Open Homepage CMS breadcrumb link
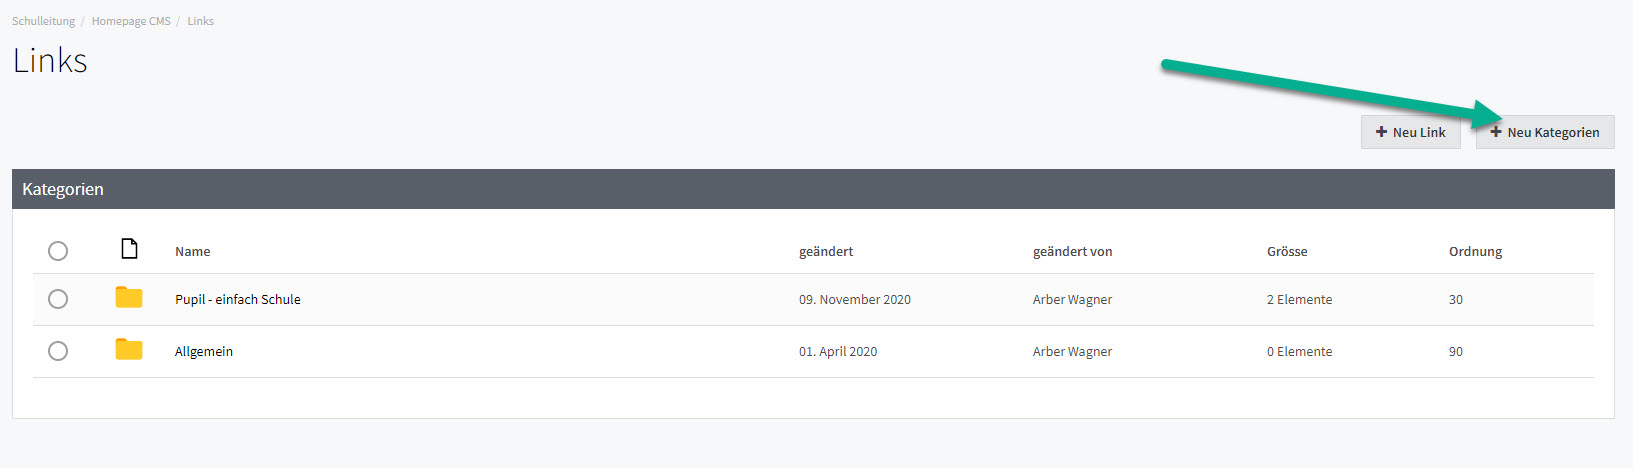 tap(131, 21)
